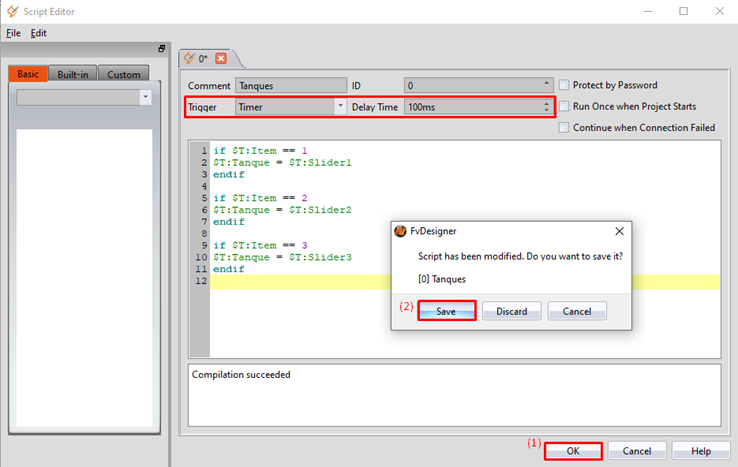The width and height of the screenshot is (738, 467).
Task: Toggle Run Once when Project Starts
Action: click(x=565, y=106)
